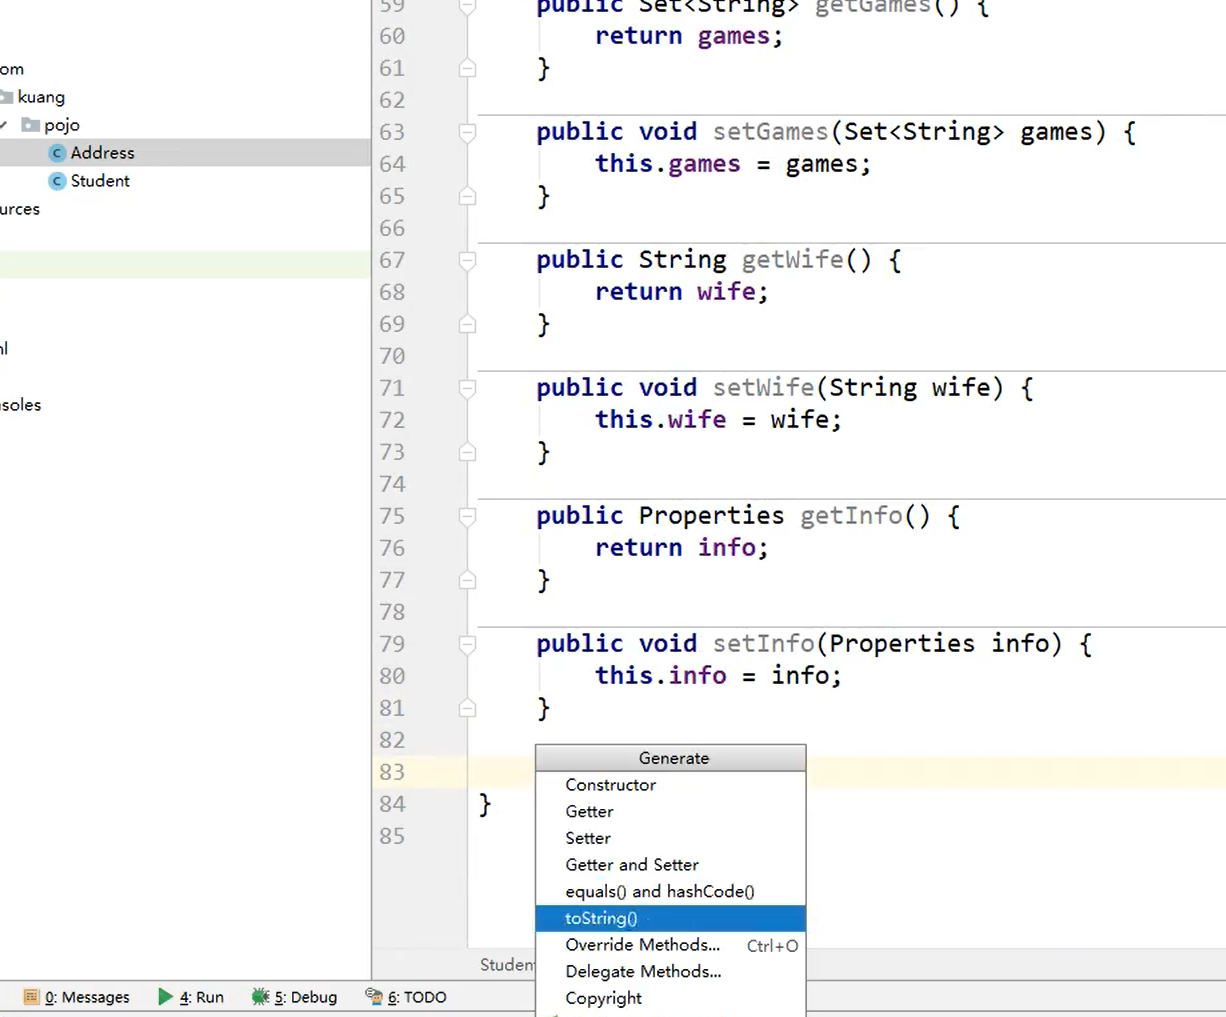Collapse the getInfo method fold marker, line 75
This screenshot has width=1226, height=1017.
467,516
